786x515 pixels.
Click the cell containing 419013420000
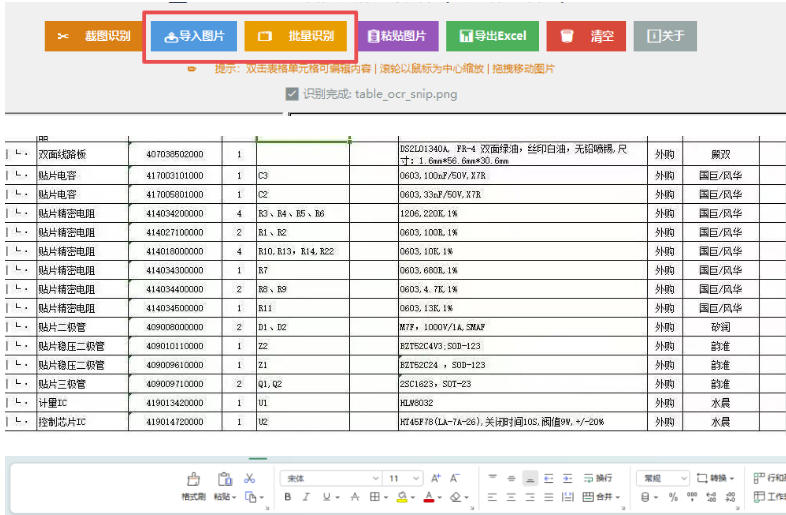(x=175, y=403)
